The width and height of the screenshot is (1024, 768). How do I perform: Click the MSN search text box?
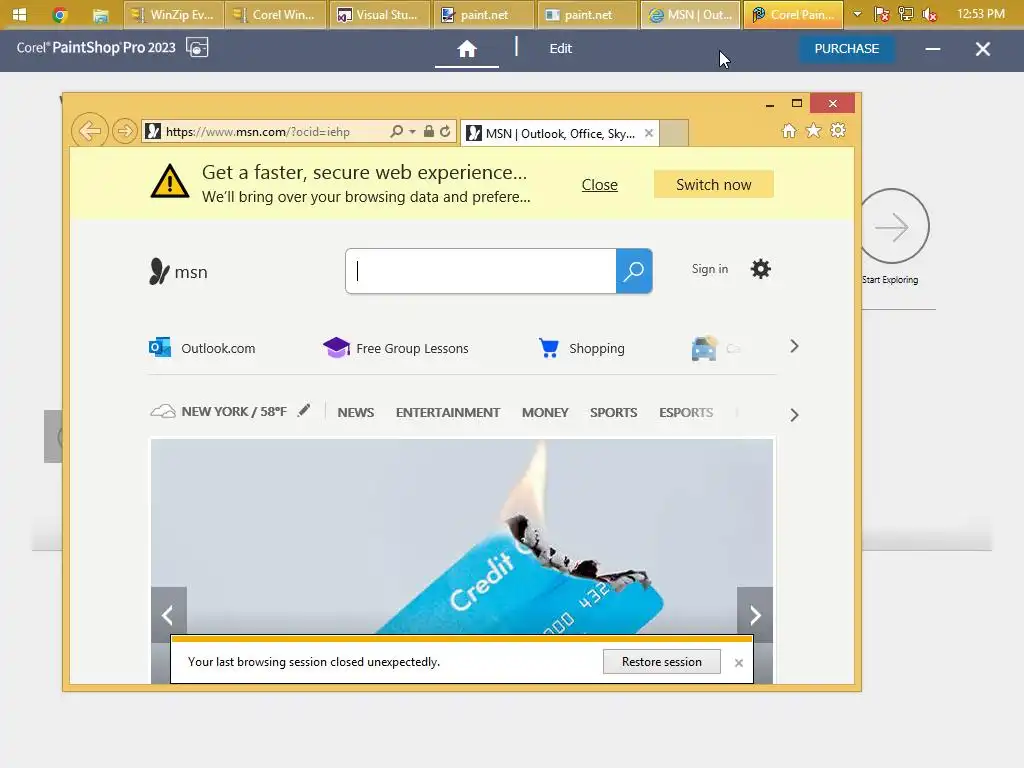(481, 271)
